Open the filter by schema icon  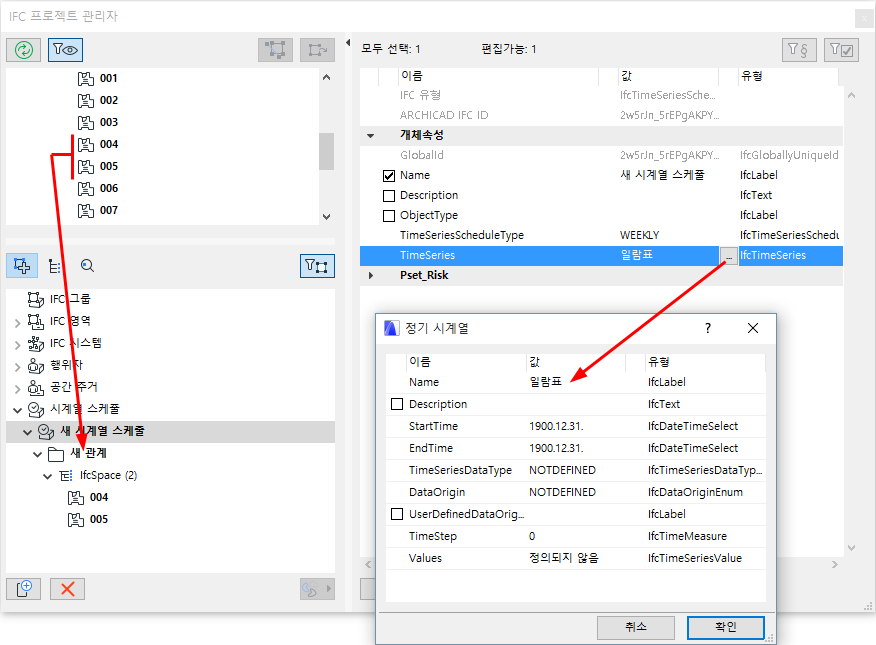(799, 50)
